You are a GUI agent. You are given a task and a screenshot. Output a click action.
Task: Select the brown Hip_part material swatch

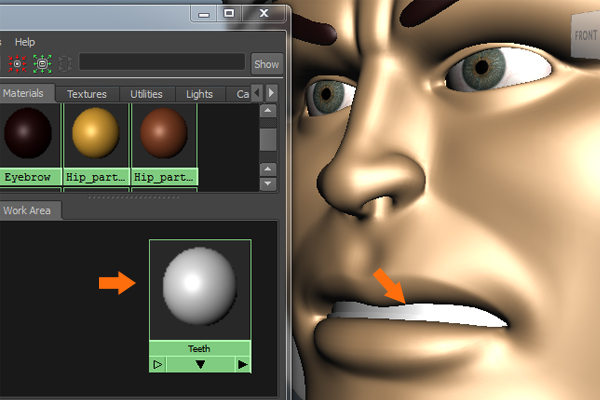point(164,133)
